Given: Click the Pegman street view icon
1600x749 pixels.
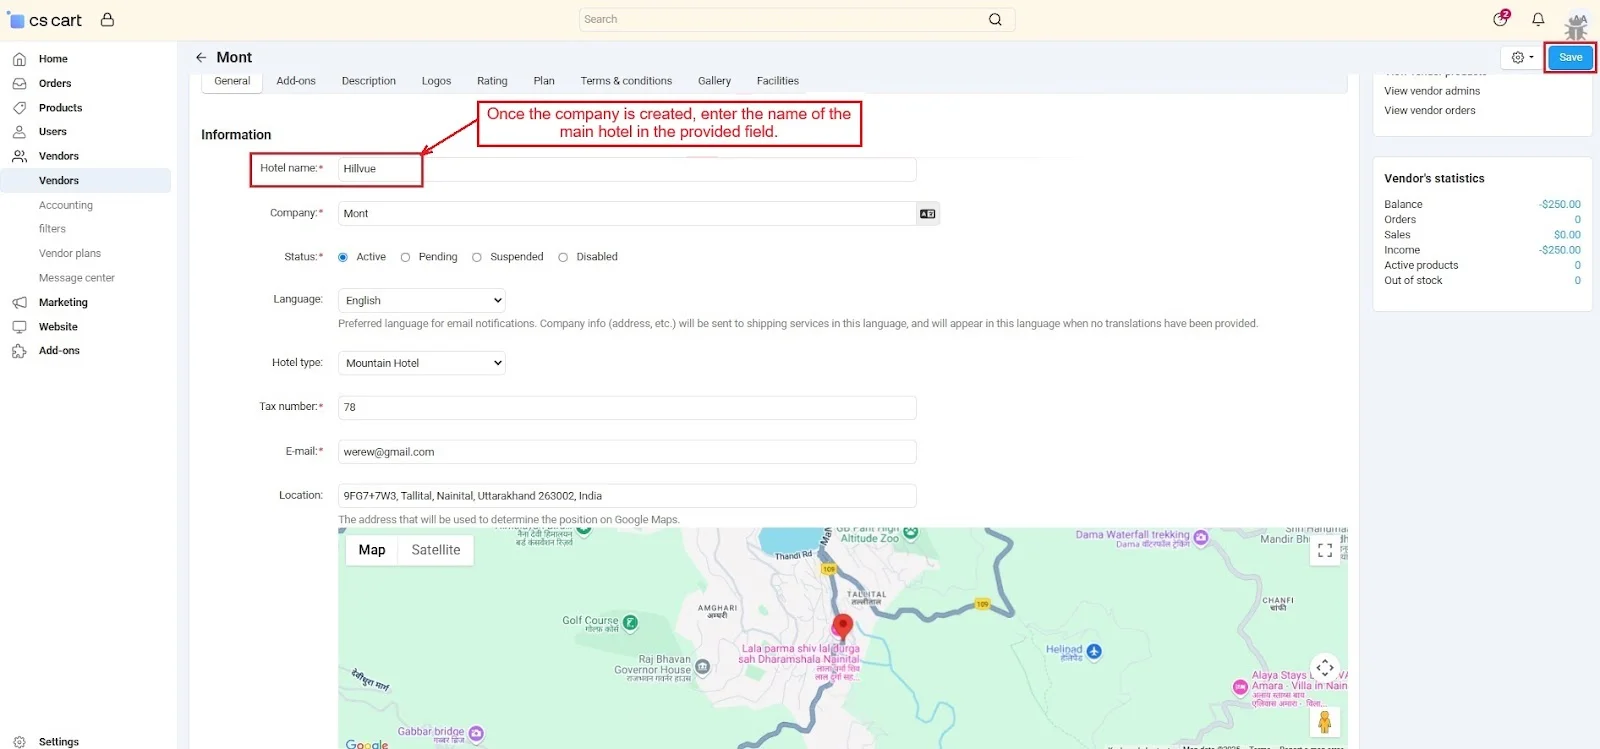Looking at the screenshot, I should pos(1324,721).
